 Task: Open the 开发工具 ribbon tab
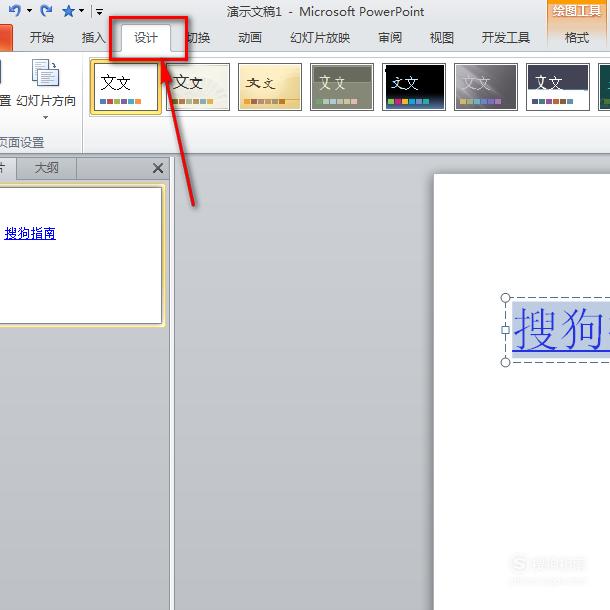505,38
